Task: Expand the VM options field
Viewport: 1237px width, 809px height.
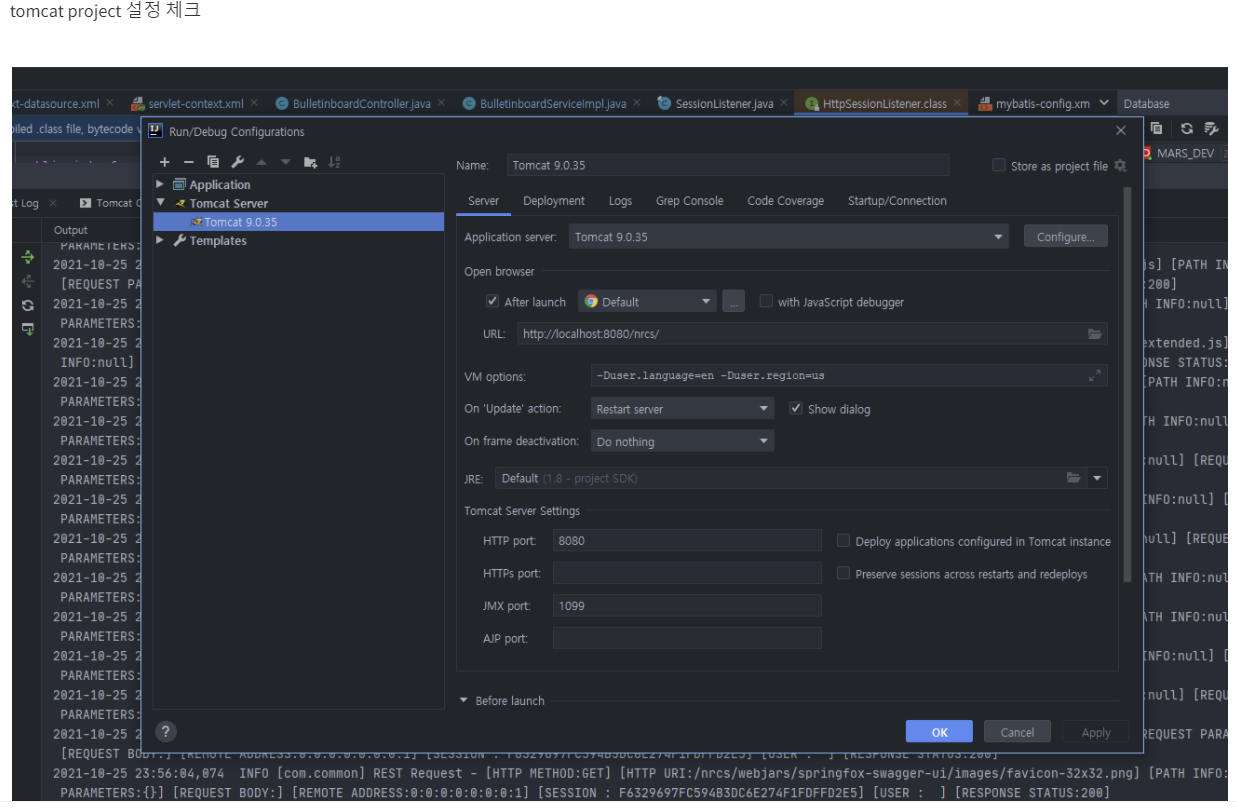Action: click(x=1094, y=376)
